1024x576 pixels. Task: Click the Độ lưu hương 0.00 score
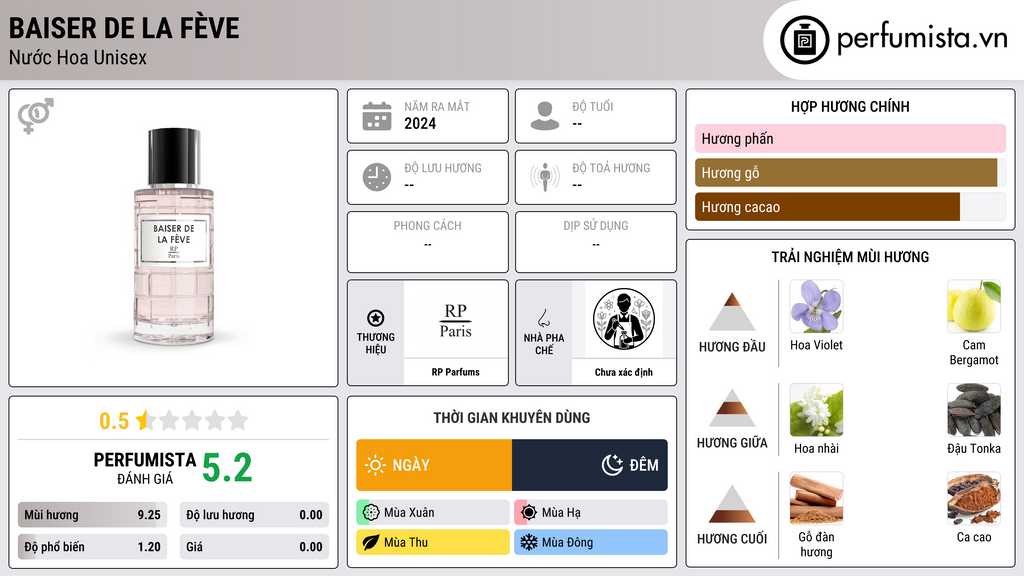click(254, 515)
